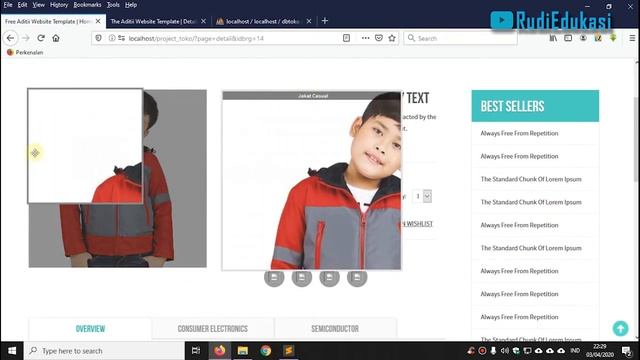Close the Free Aditii Website Template tab
The image size is (640, 360).
pos(98,21)
